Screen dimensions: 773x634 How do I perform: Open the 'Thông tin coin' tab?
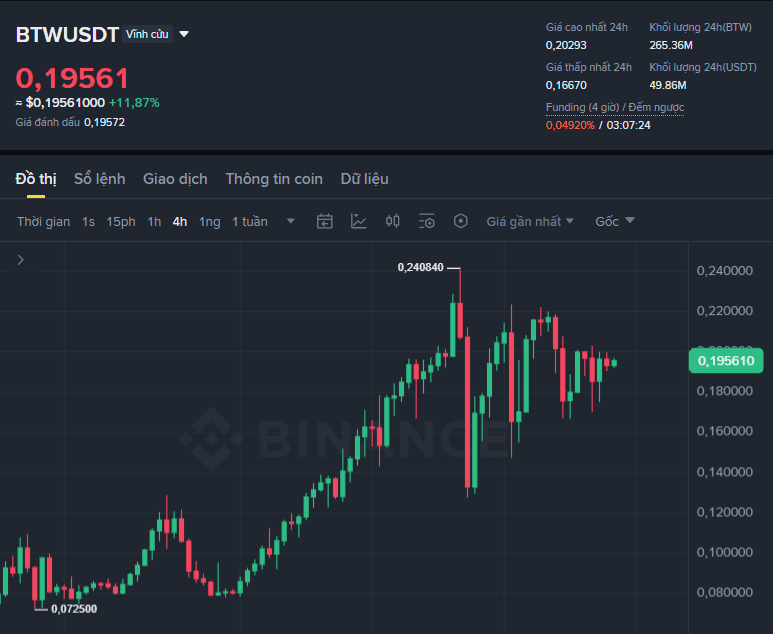pos(274,179)
